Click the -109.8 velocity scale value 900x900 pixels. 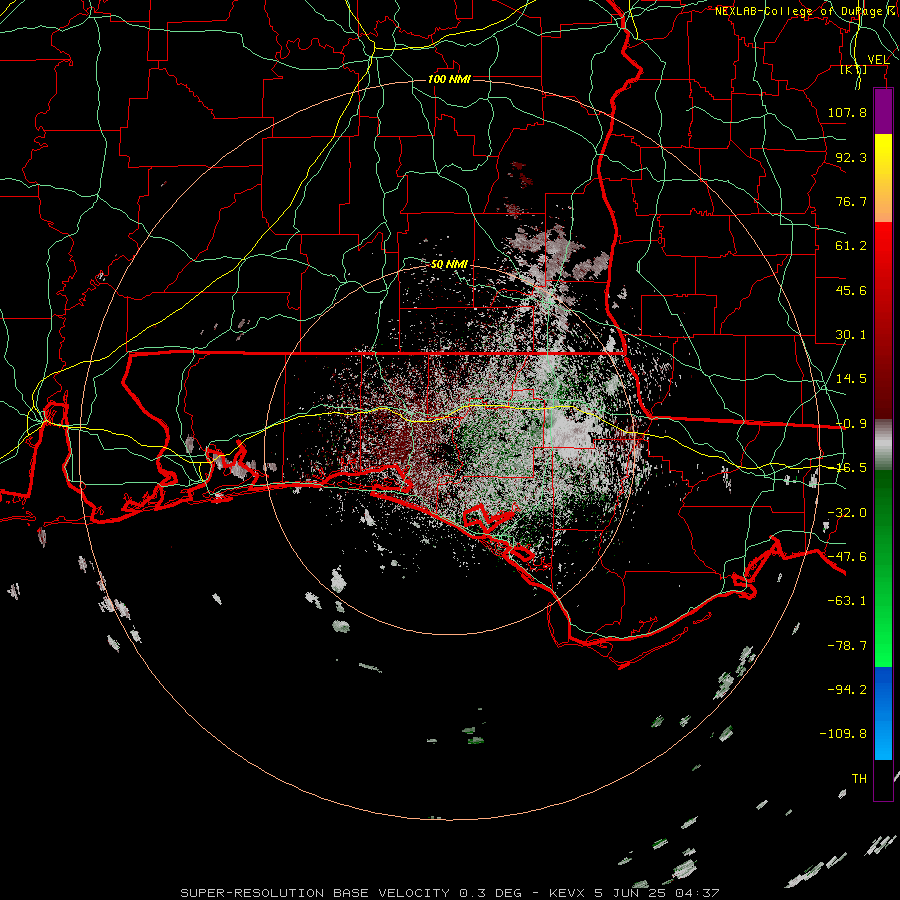point(843,734)
